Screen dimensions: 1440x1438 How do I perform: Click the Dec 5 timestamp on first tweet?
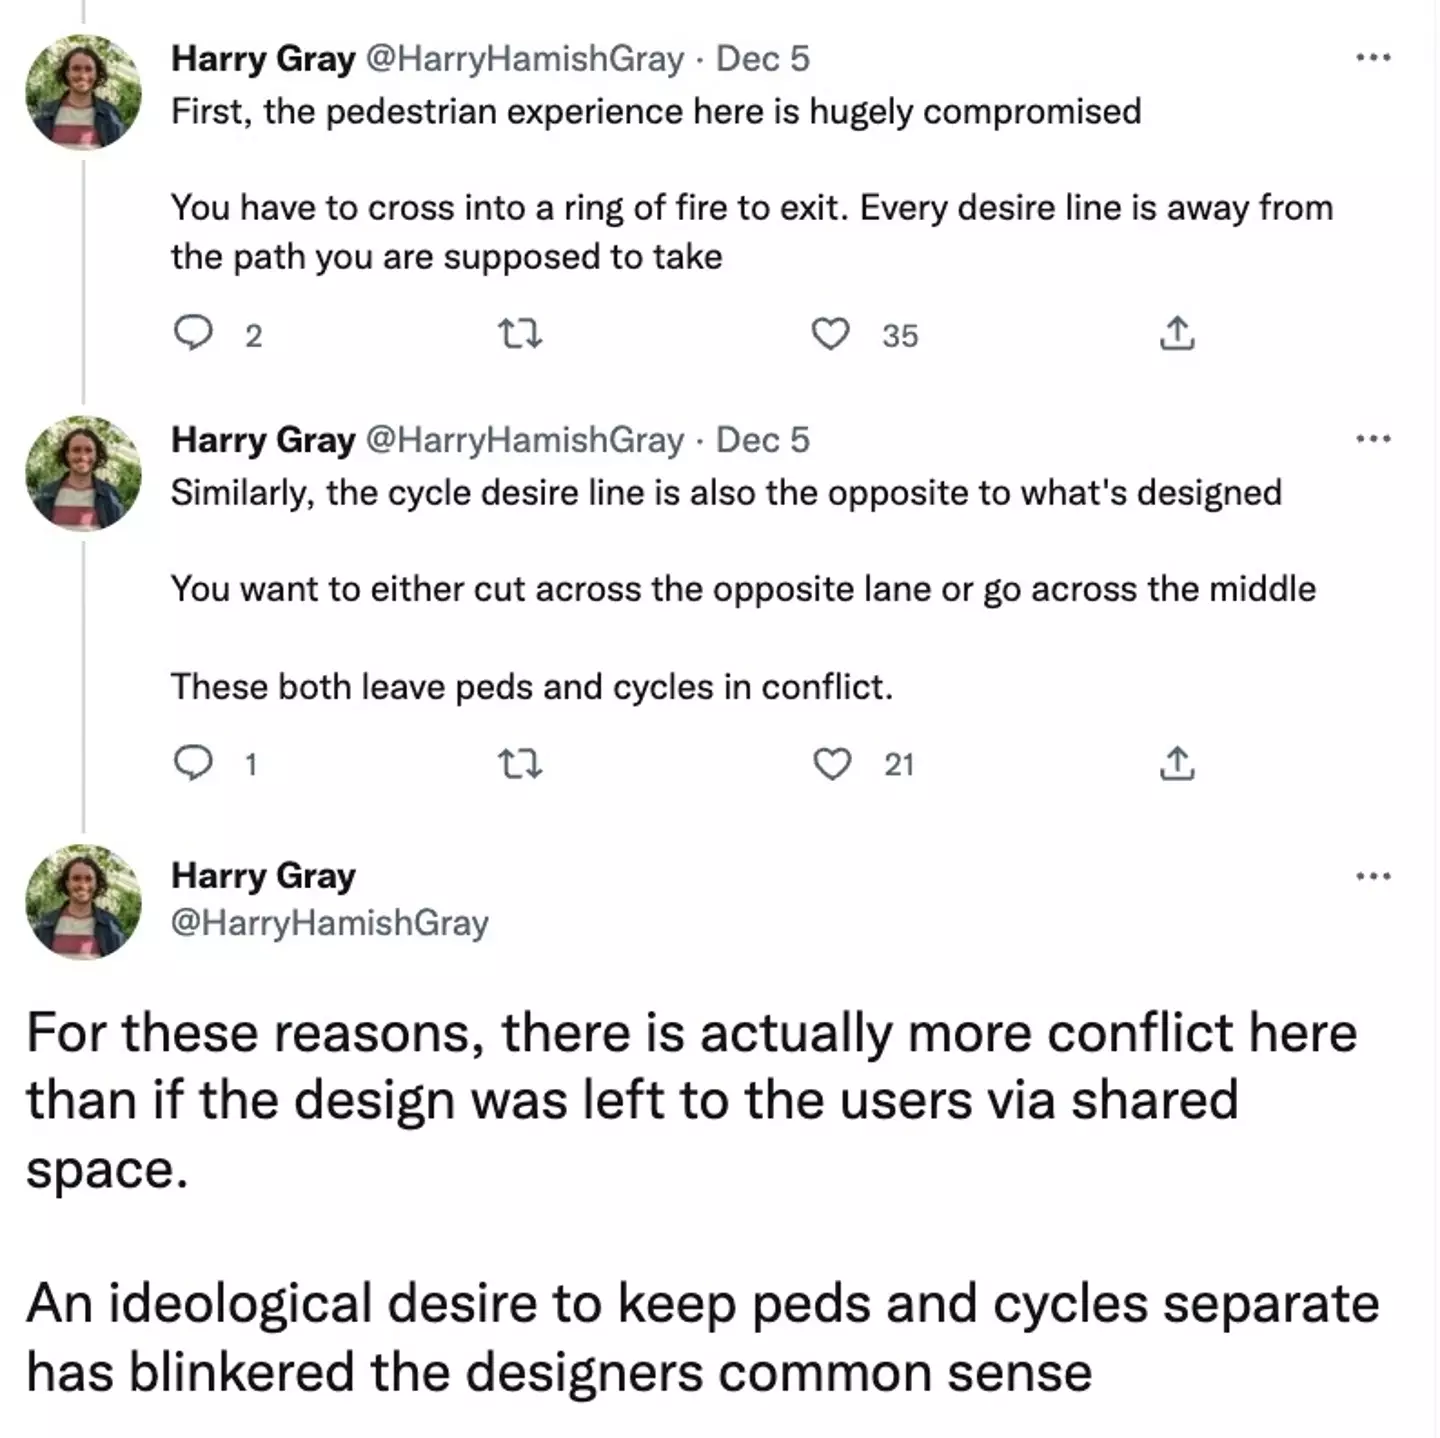coord(762,59)
